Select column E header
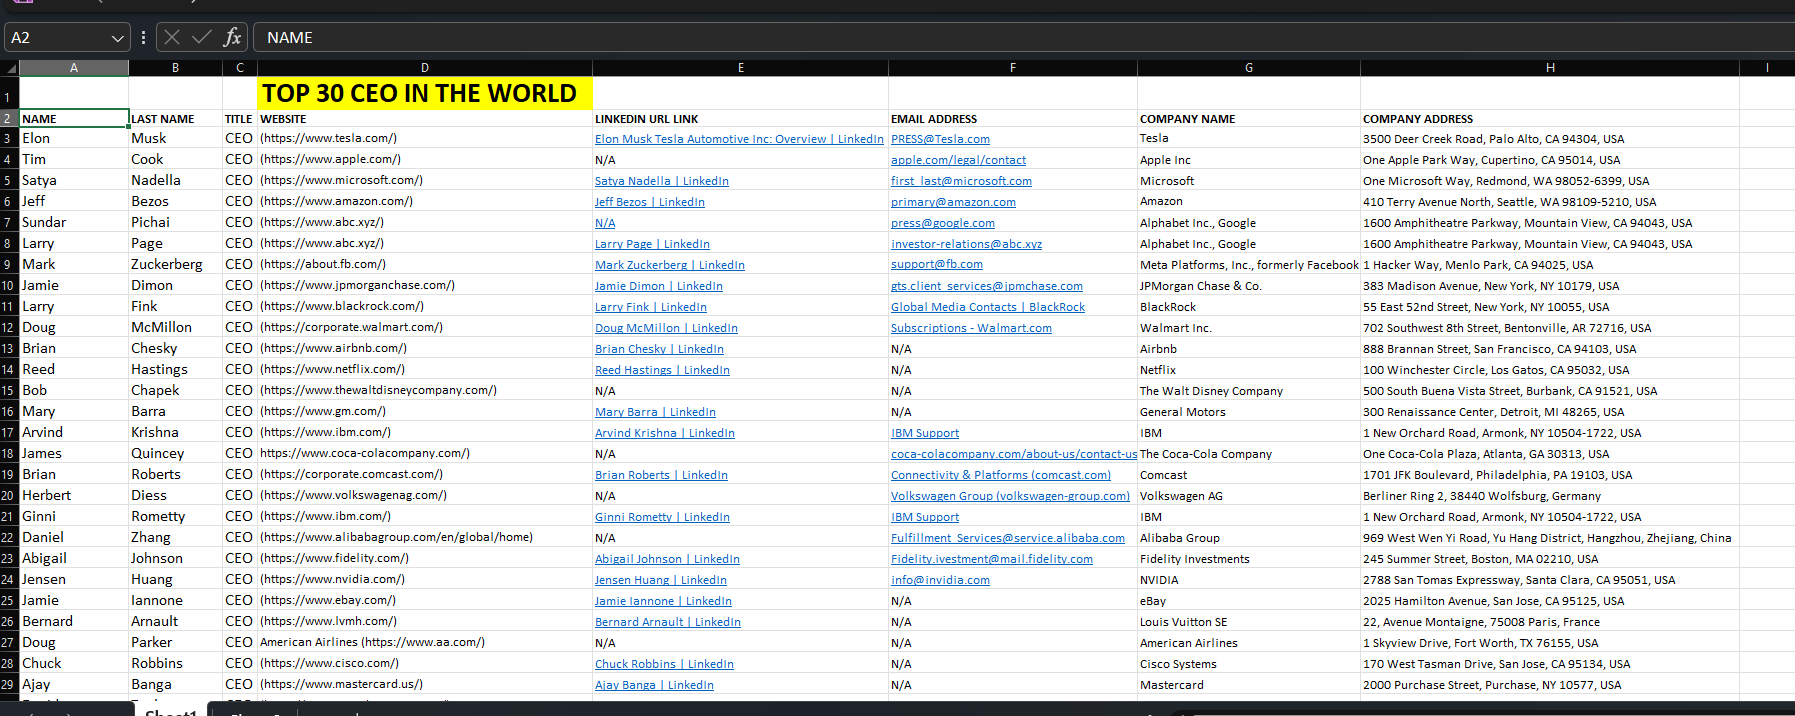Viewport: 1795px width, 716px height. pos(740,68)
